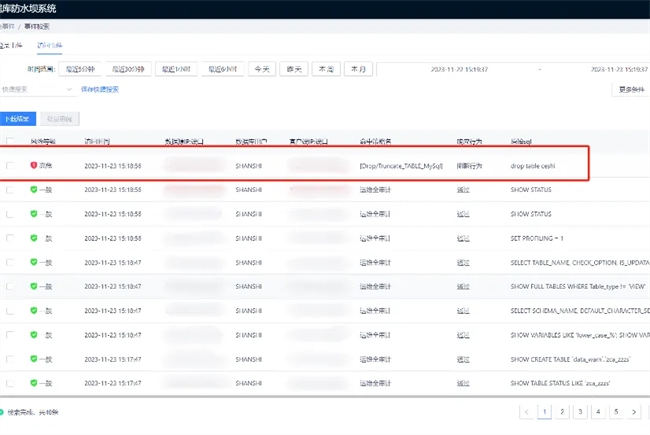Screen dimensions: 650x435
Task: Open the 更多条件 more conditions button
Action: tap(631, 90)
